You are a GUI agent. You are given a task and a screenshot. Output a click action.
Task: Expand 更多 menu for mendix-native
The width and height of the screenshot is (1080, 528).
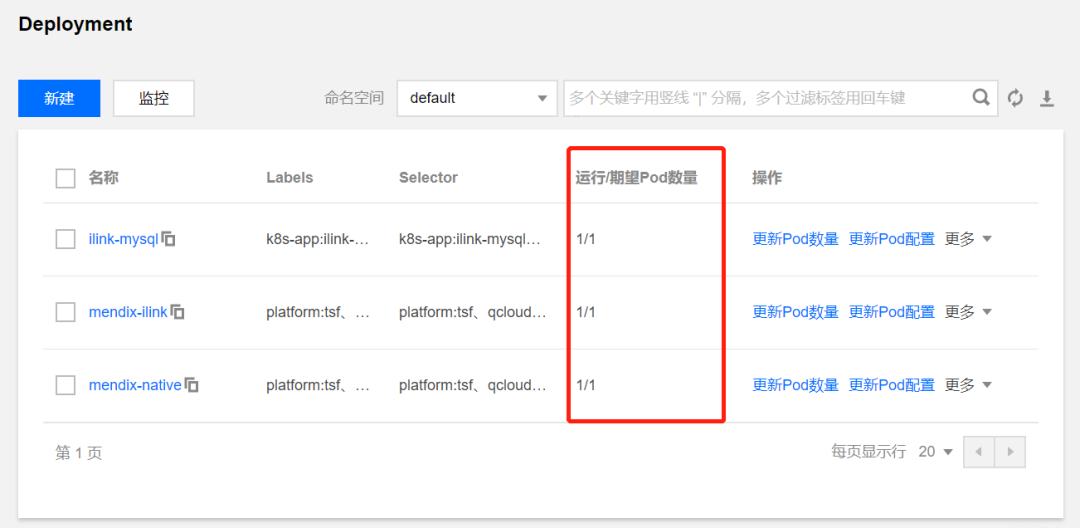click(968, 385)
